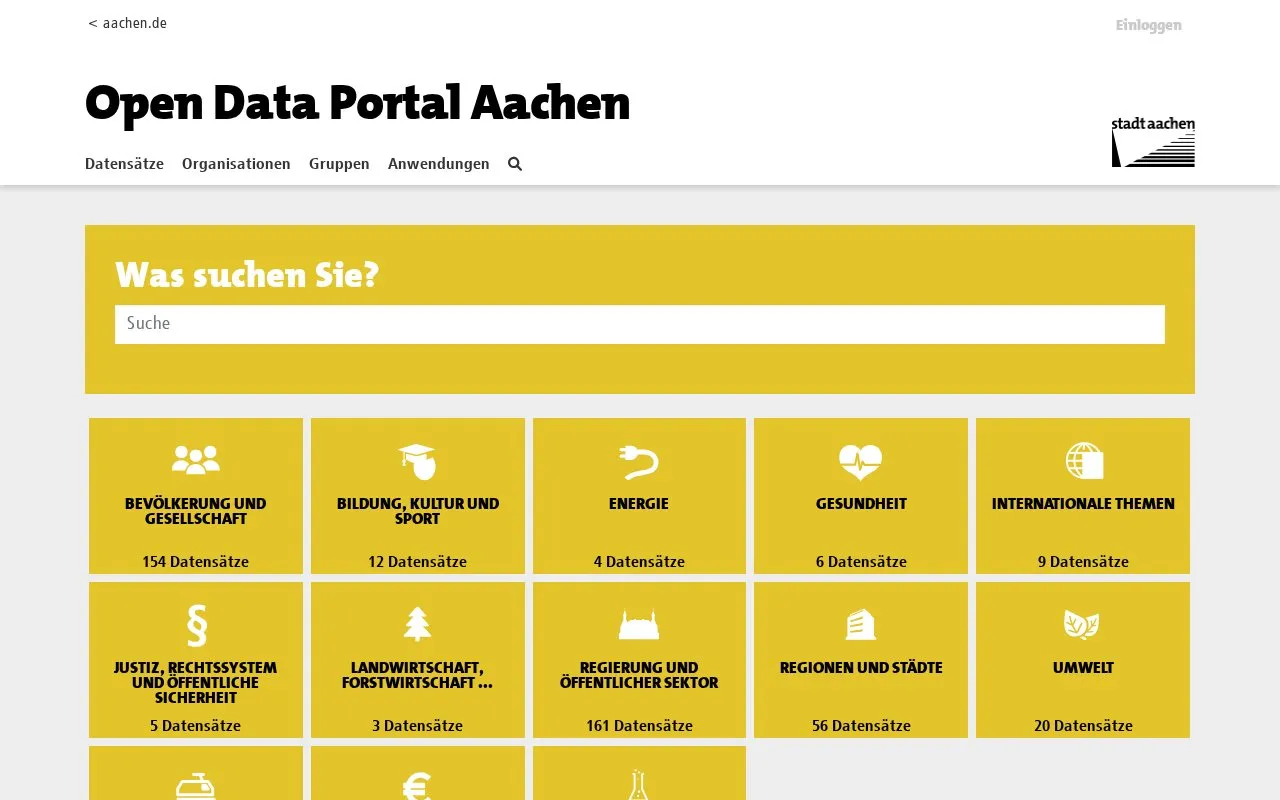This screenshot has height=800, width=1280.
Task: Click the 20 Datensätze count
Action: click(x=1083, y=726)
